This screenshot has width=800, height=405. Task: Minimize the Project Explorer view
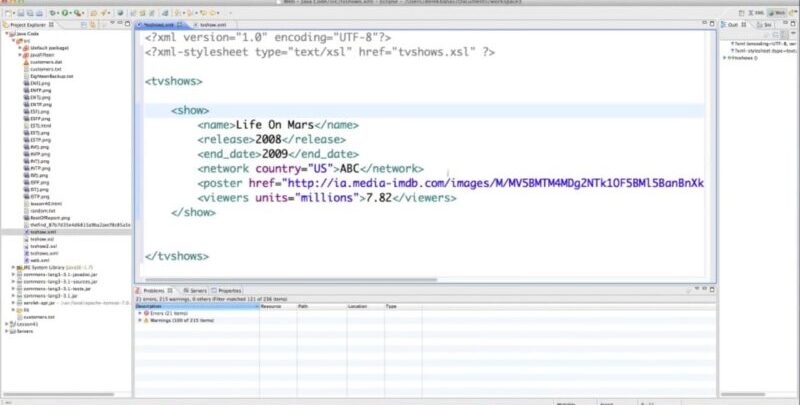(x=120, y=23)
